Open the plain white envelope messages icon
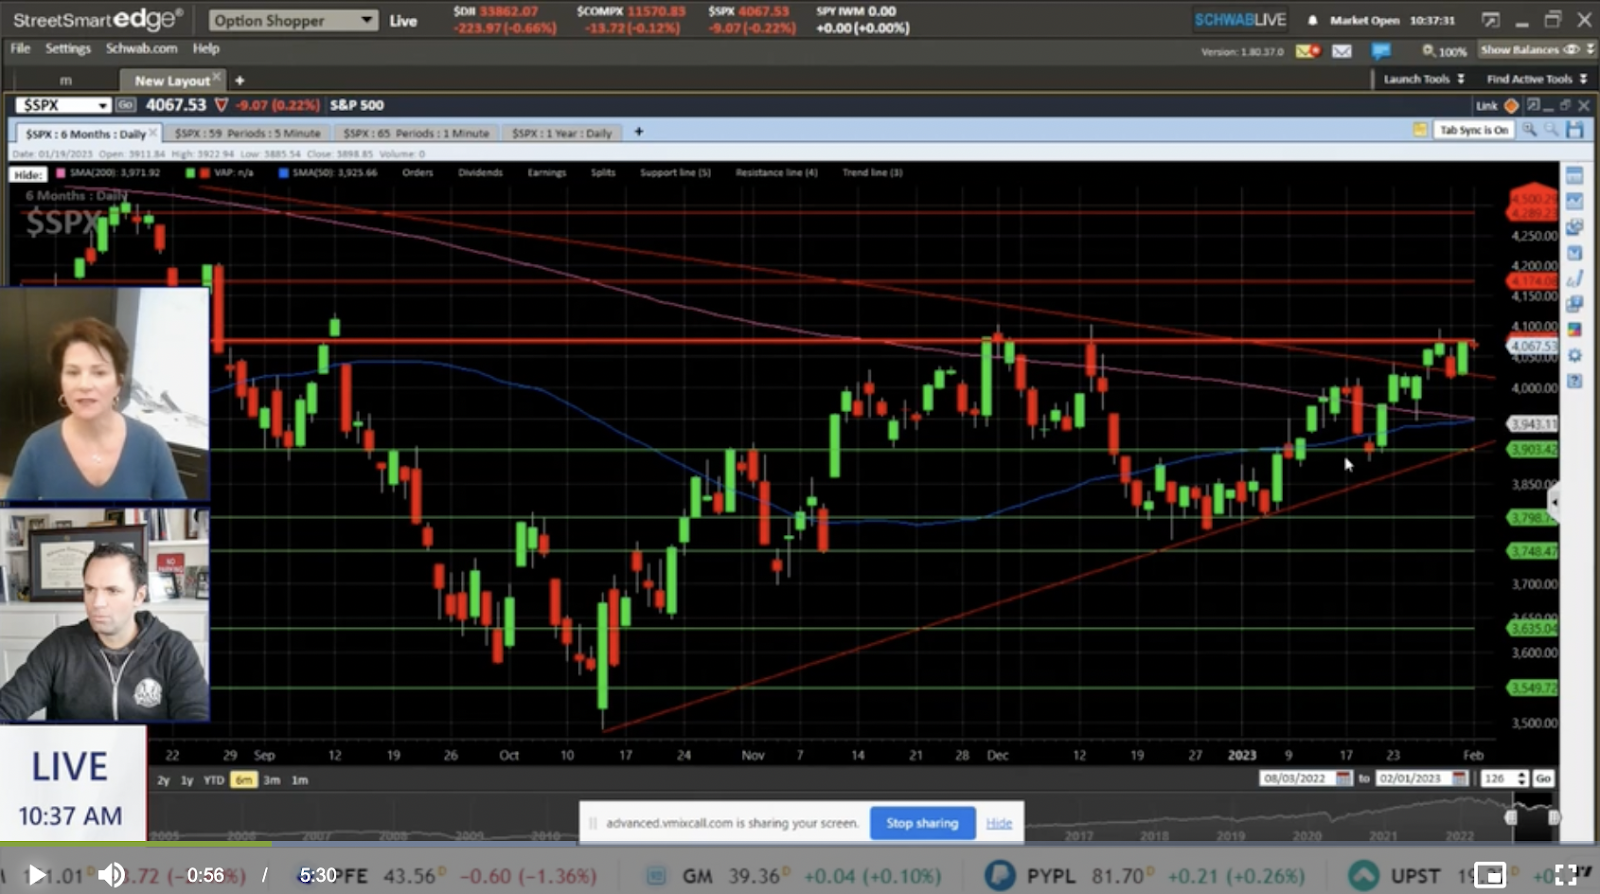Image resolution: width=1600 pixels, height=894 pixels. pyautogui.click(x=1342, y=51)
